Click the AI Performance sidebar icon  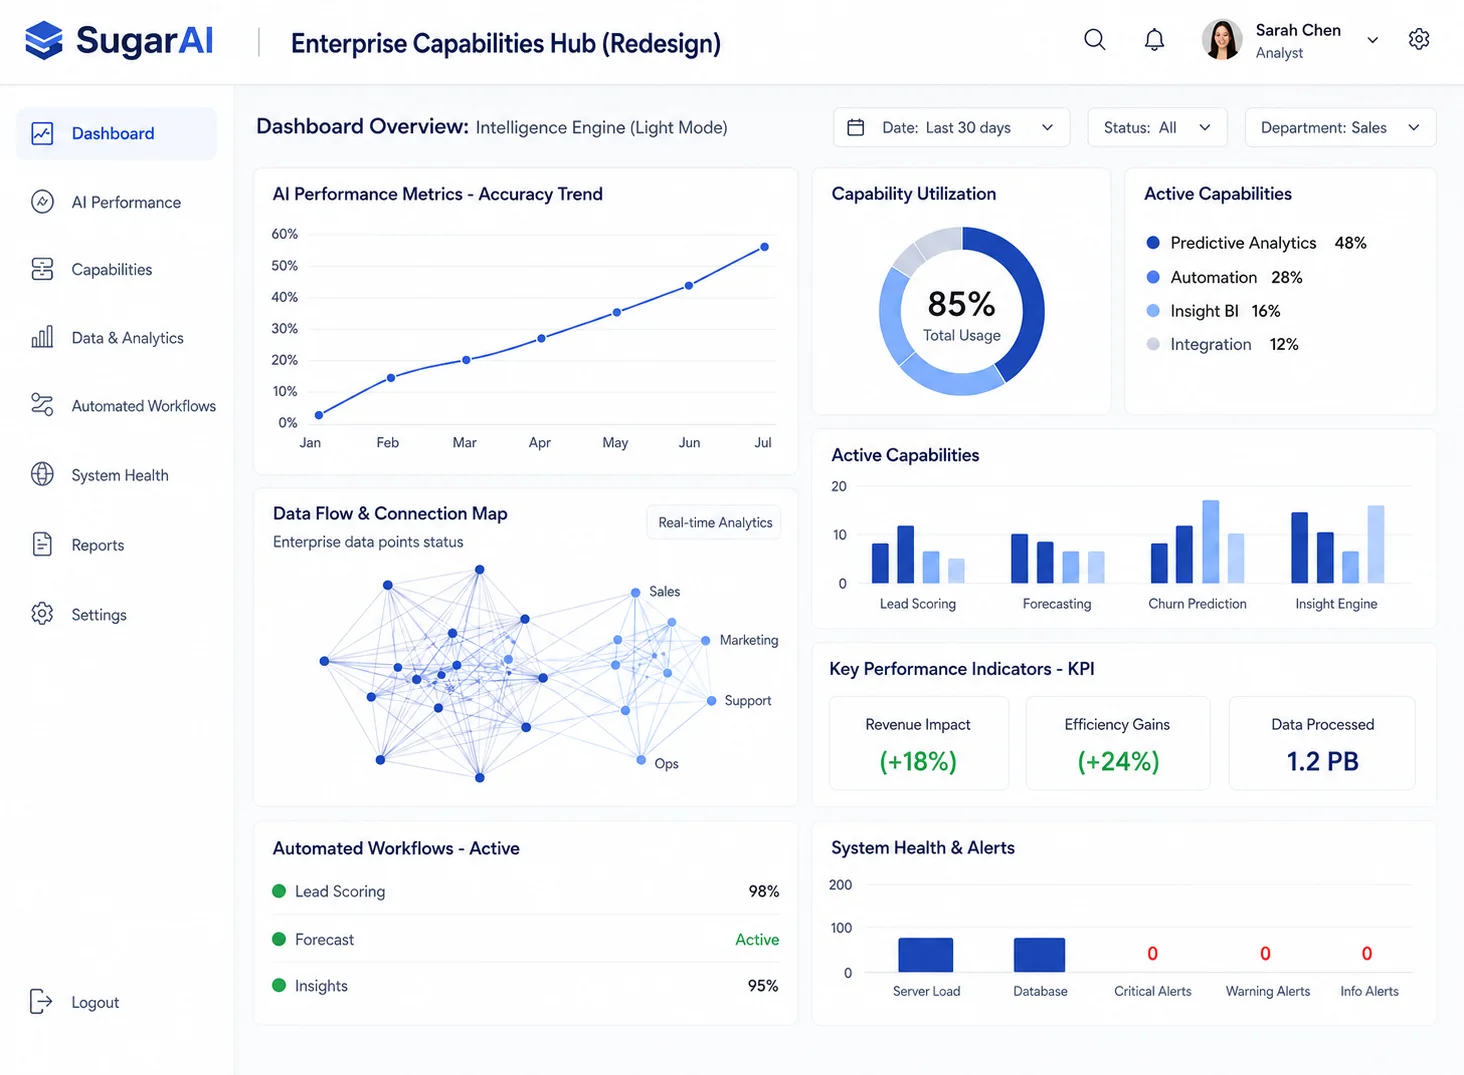point(42,202)
